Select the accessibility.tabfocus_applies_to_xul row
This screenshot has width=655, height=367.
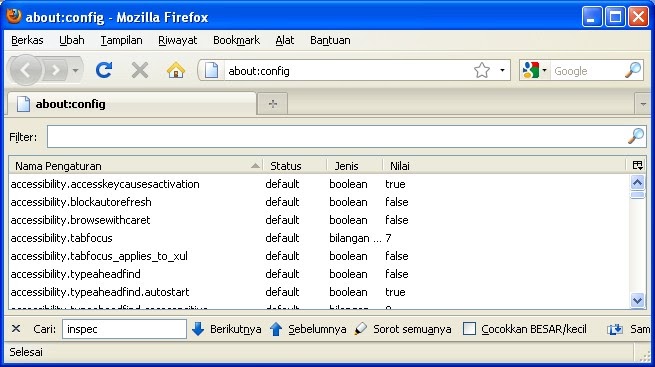318,256
